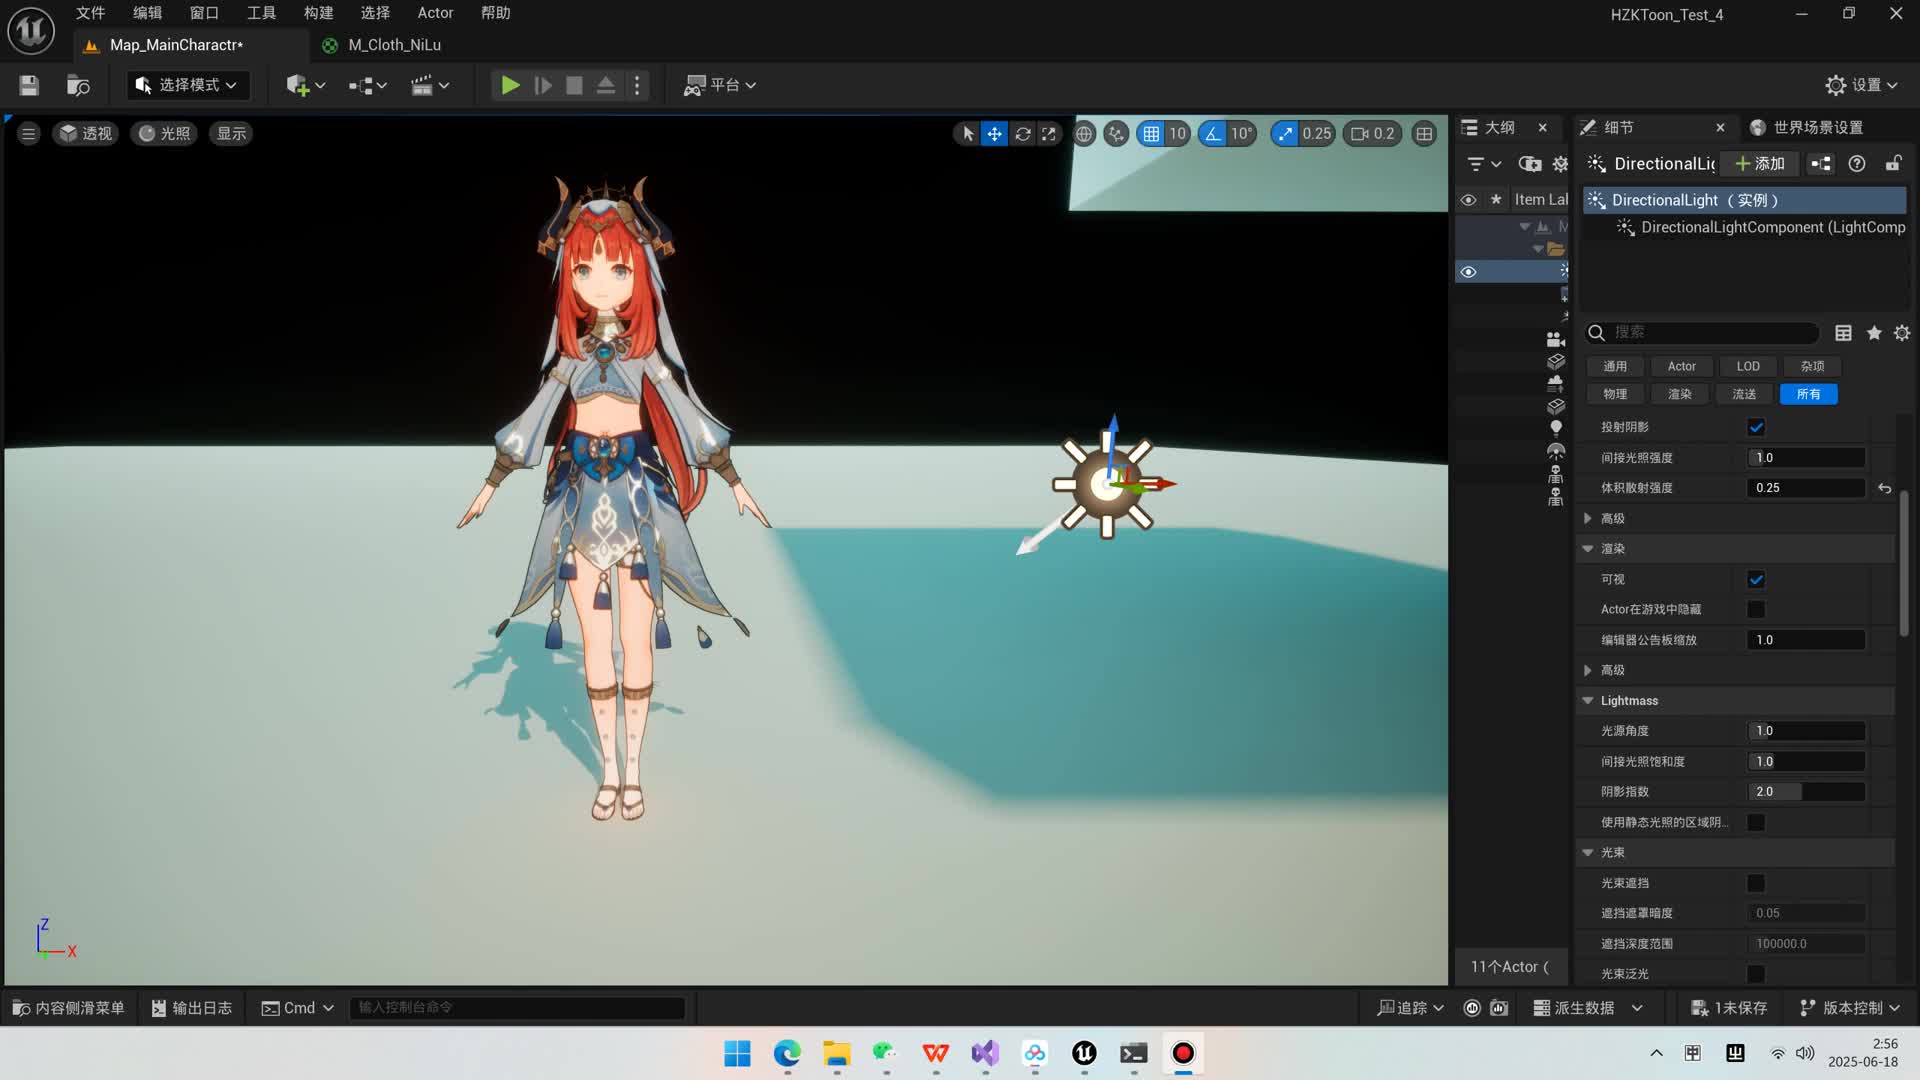Click the 光源角度 value field
Image resolution: width=1920 pixels, height=1080 pixels.
click(1806, 731)
